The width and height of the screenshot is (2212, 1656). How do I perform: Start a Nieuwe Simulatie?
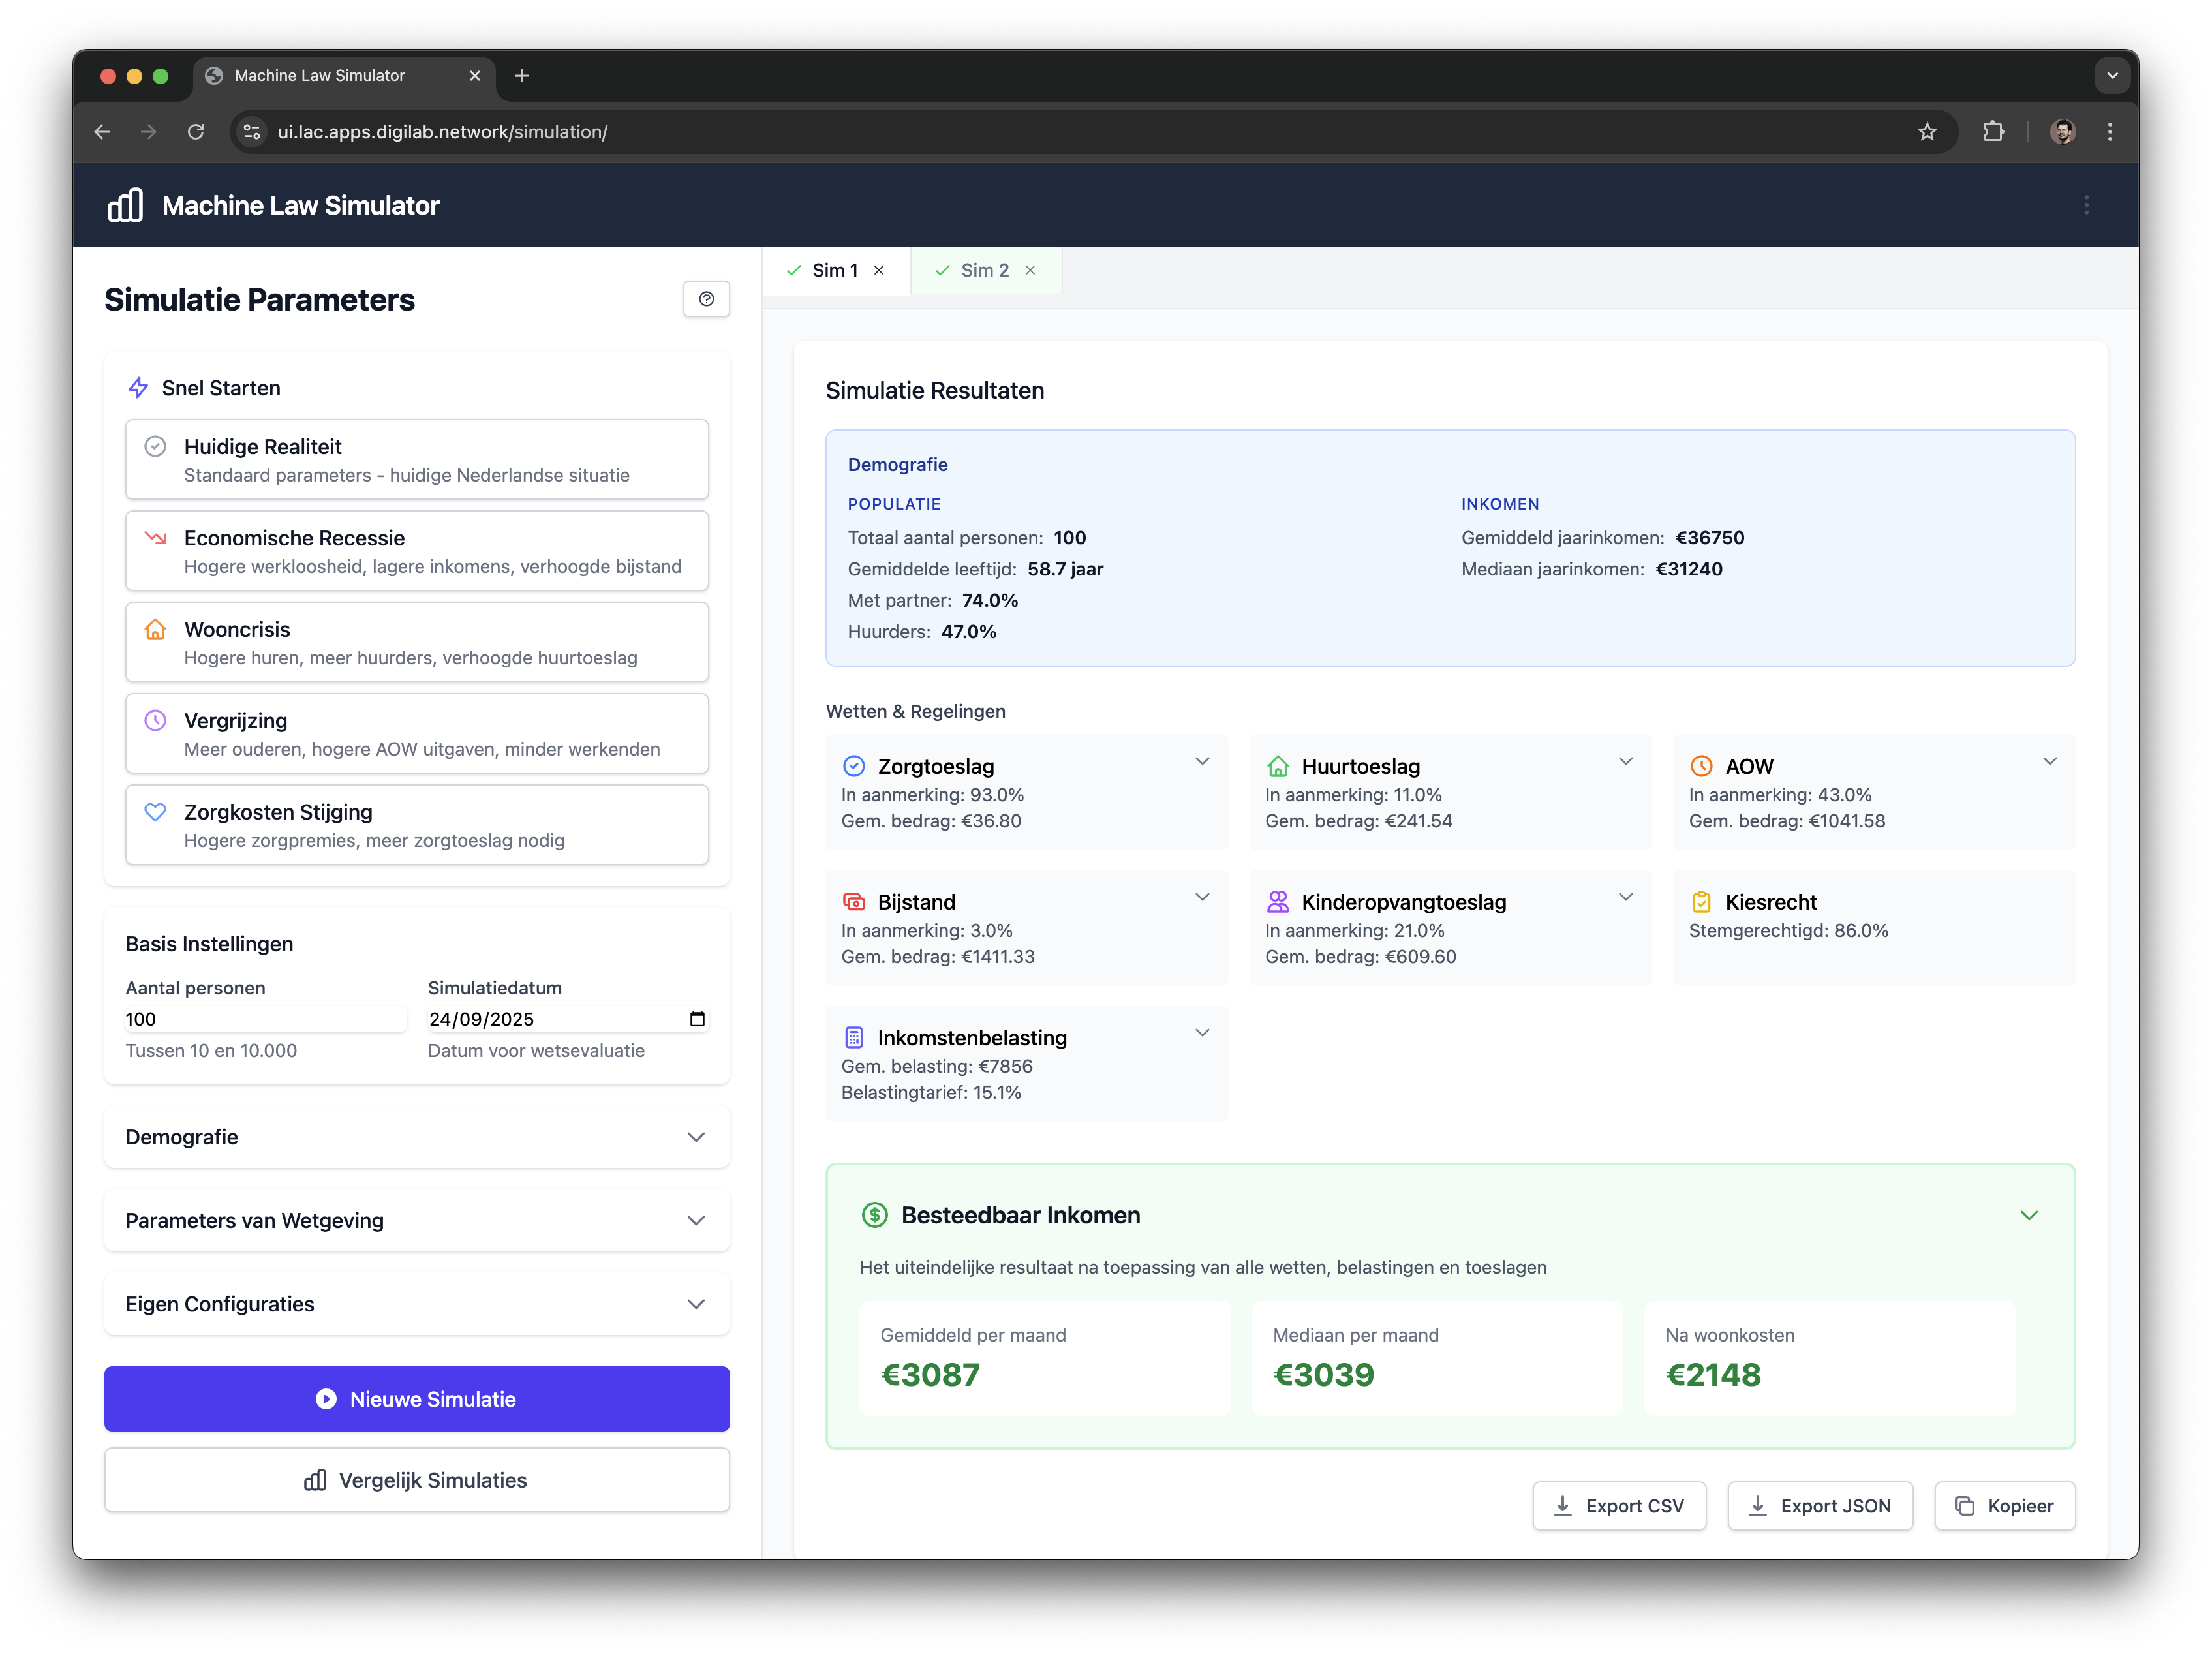click(x=416, y=1399)
